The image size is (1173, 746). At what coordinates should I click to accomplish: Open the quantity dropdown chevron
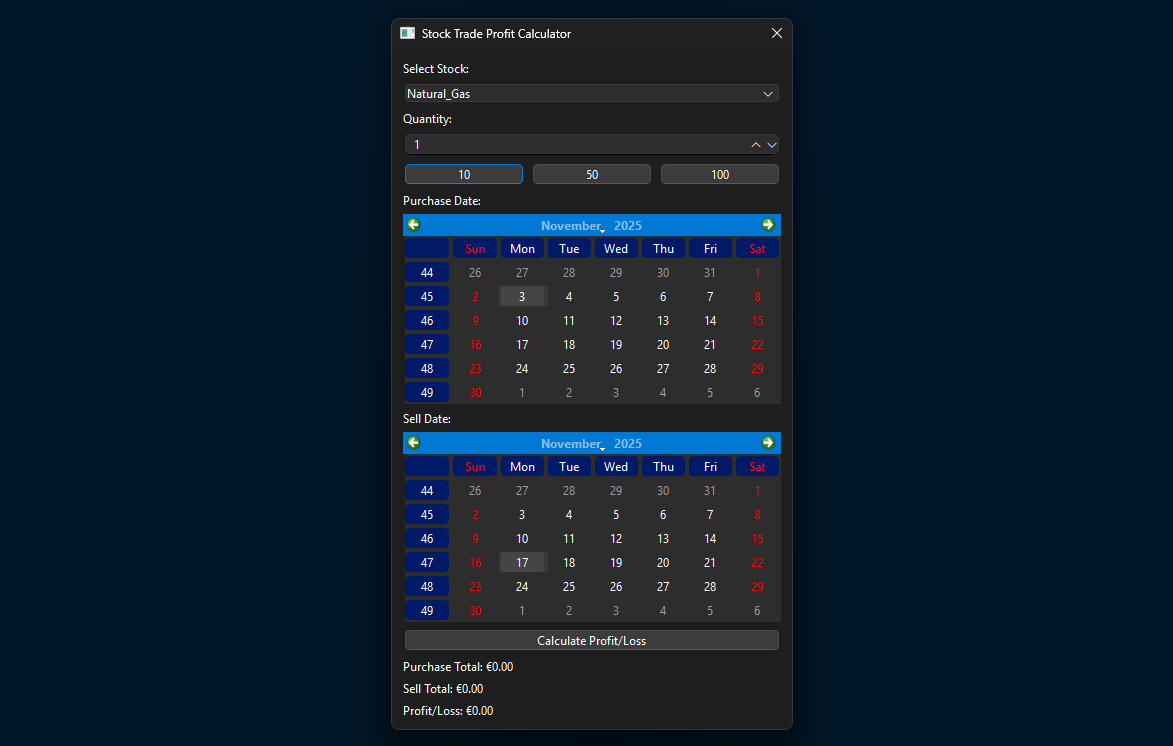point(771,144)
